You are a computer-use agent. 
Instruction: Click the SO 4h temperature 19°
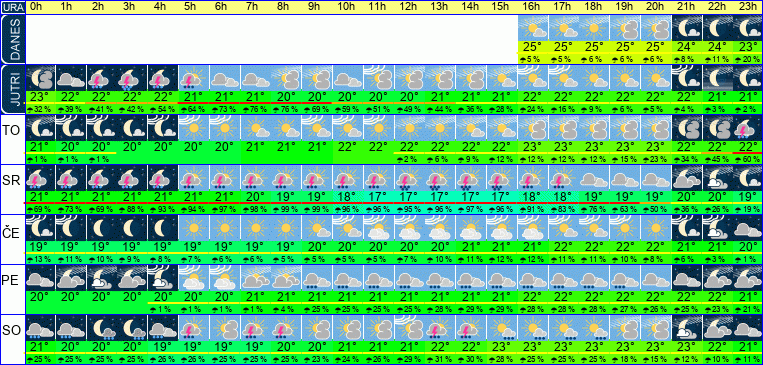point(163,347)
